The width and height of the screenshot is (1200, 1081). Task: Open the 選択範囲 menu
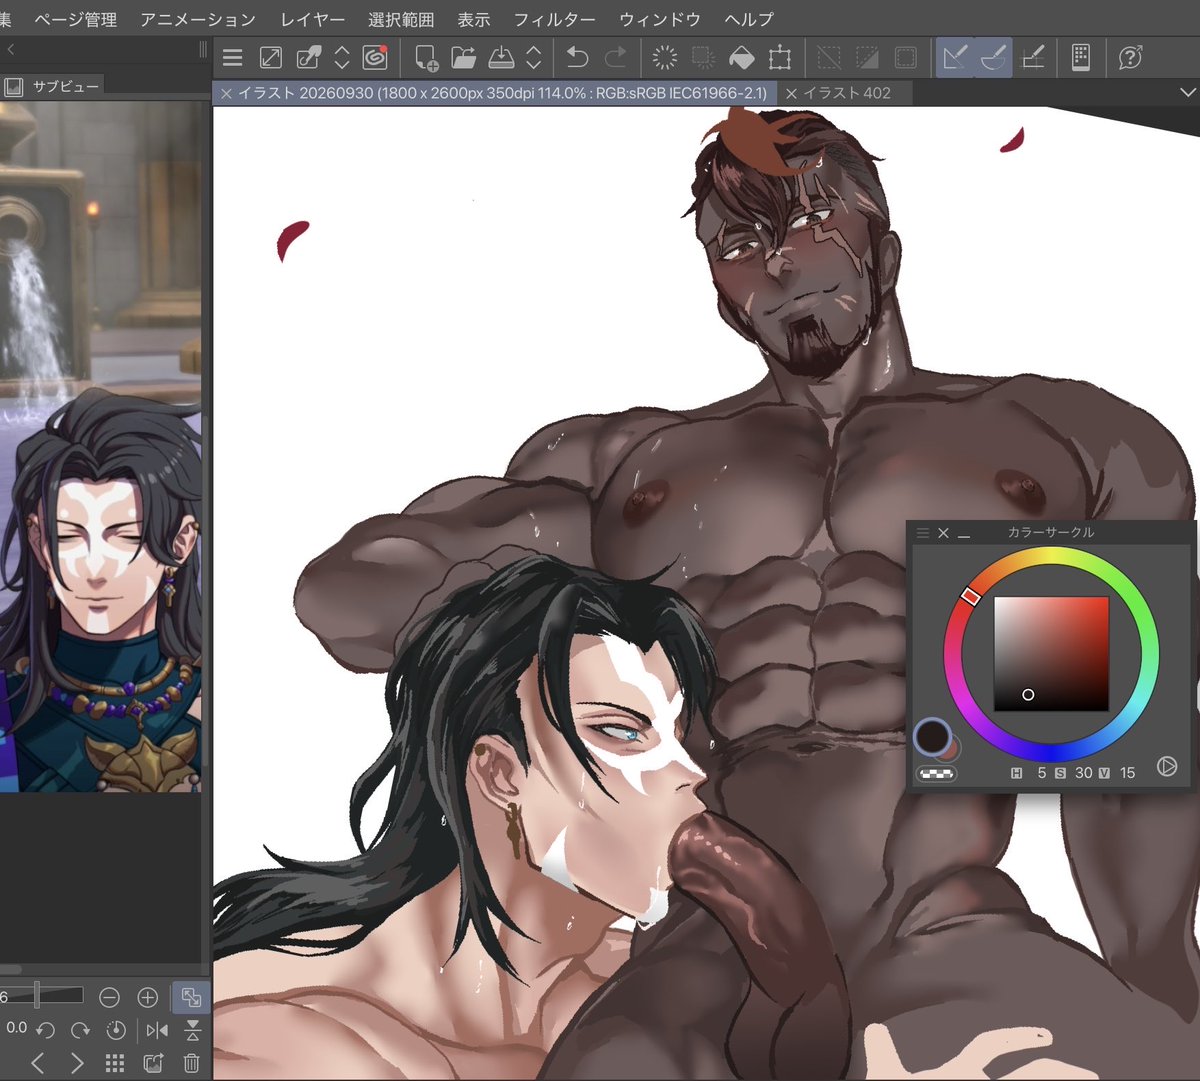[x=401, y=19]
